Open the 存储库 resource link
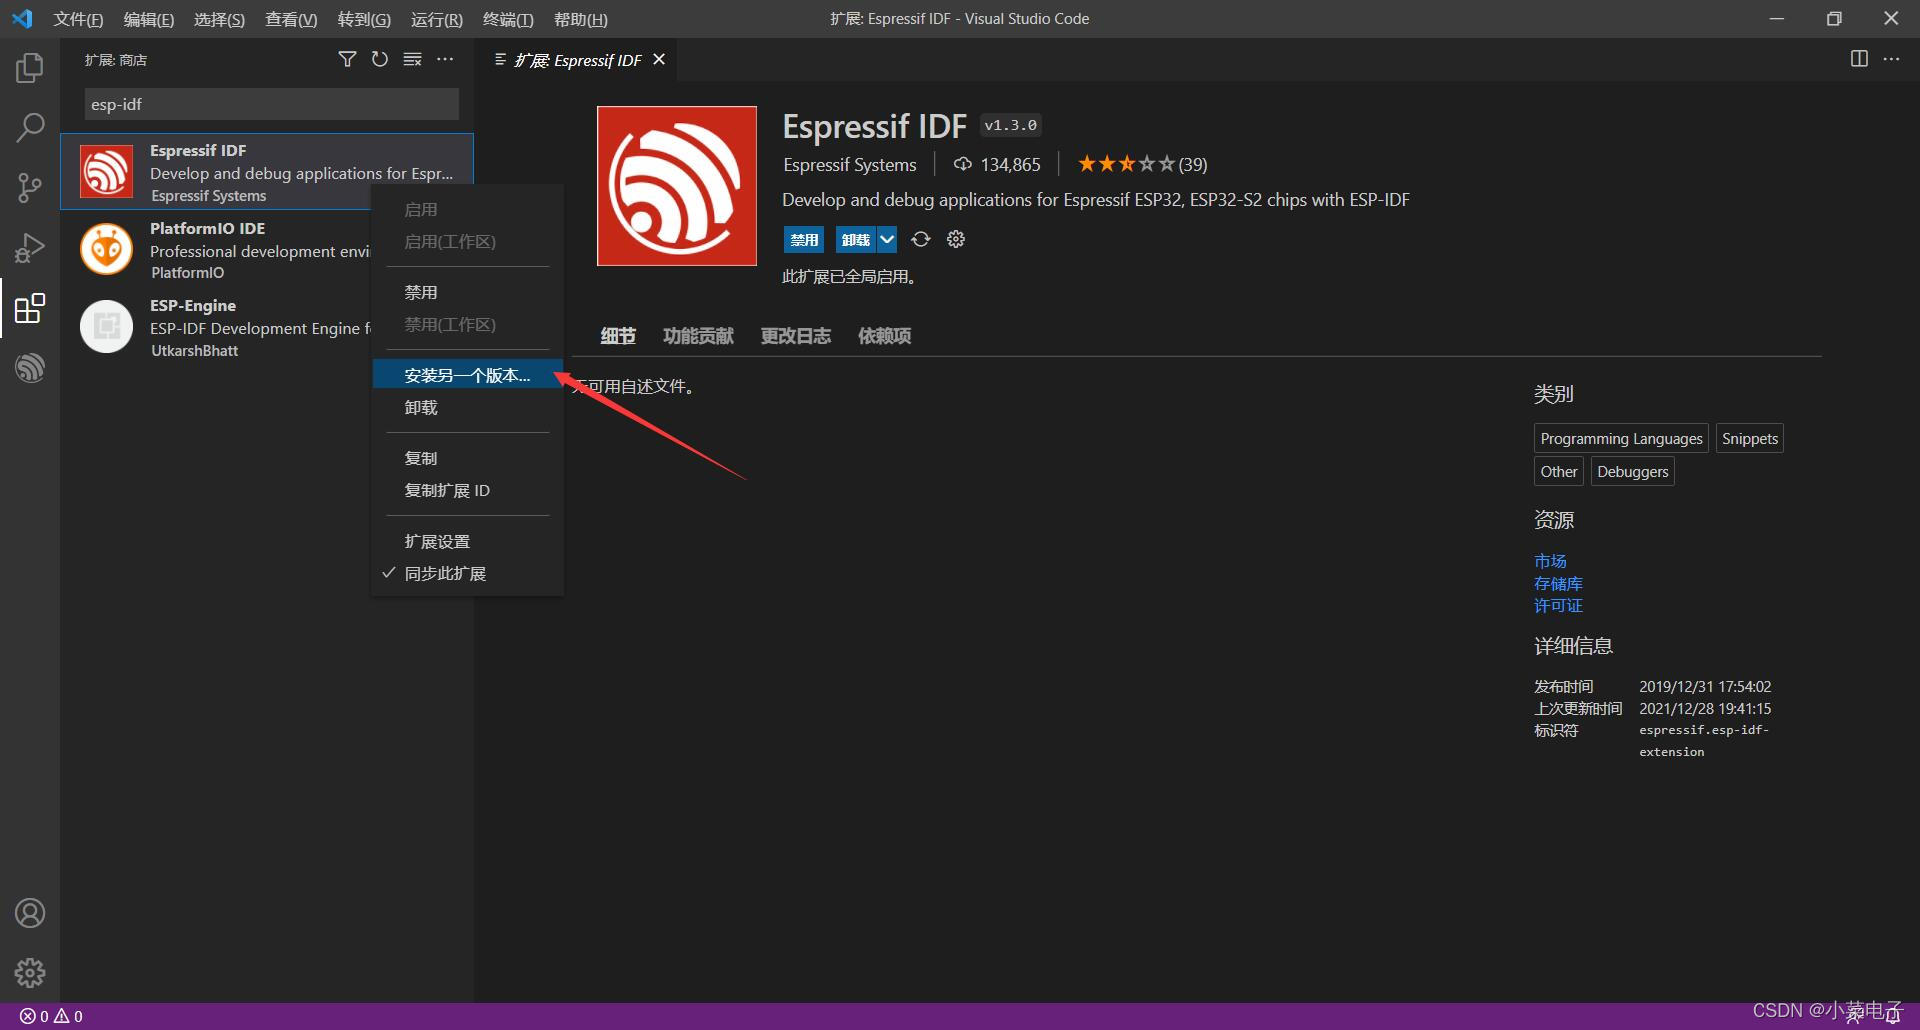Screen dimensions: 1920x1030 1558,583
